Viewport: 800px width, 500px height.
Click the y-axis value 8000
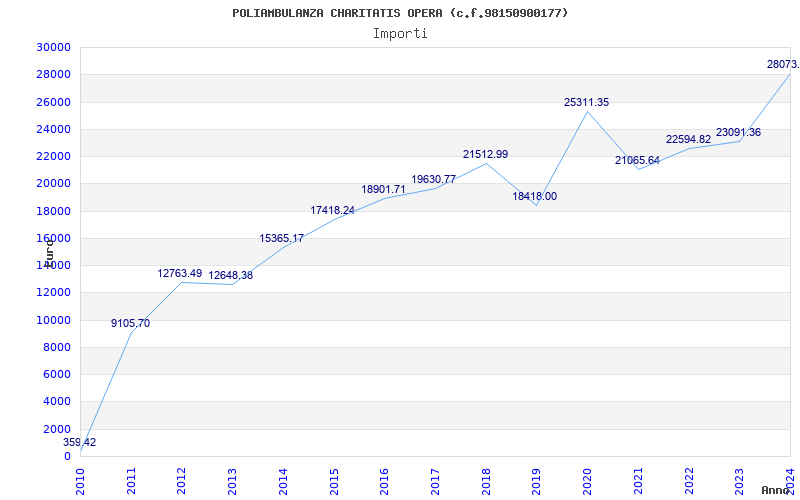[57, 347]
